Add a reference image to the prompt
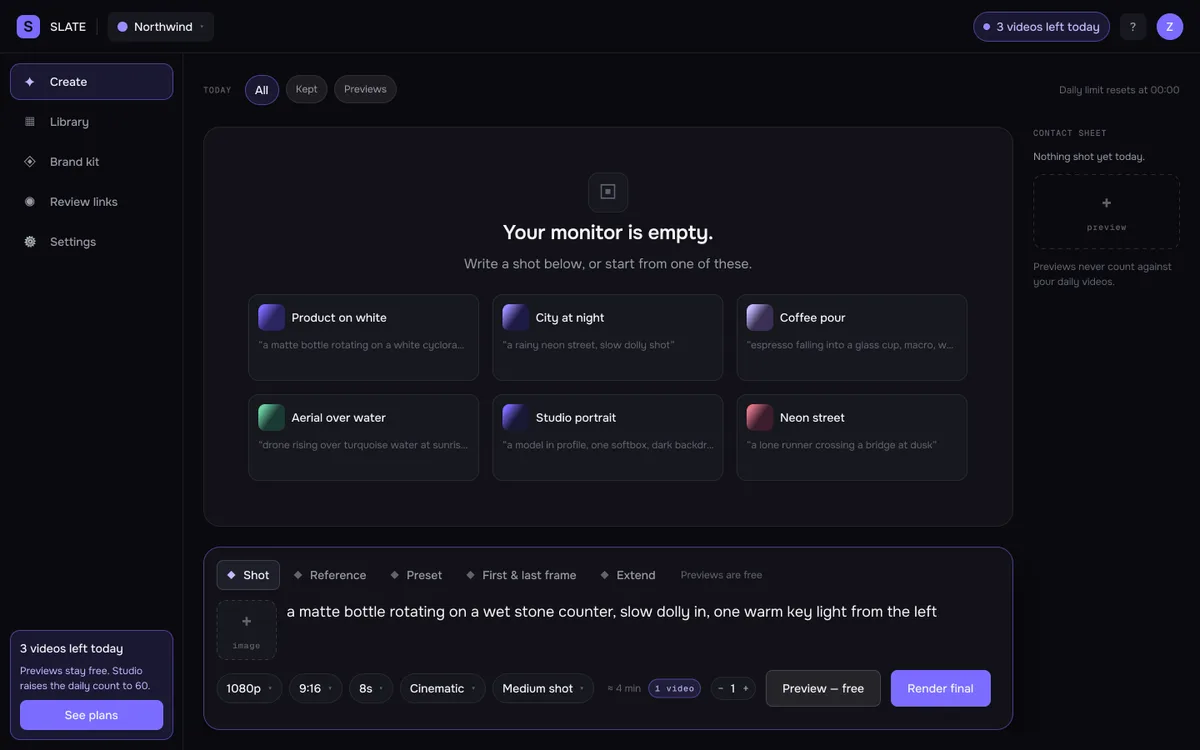This screenshot has height=750, width=1200. pos(246,630)
